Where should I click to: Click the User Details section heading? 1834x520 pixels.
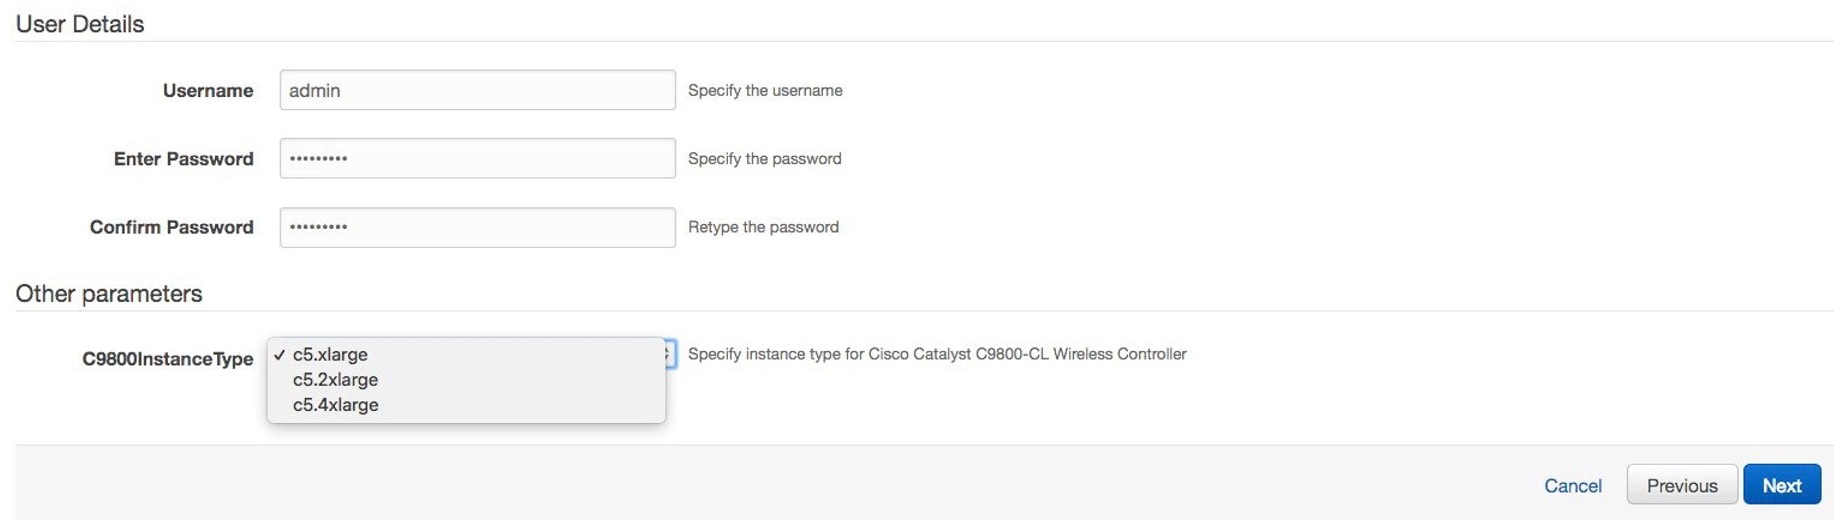pos(80,24)
